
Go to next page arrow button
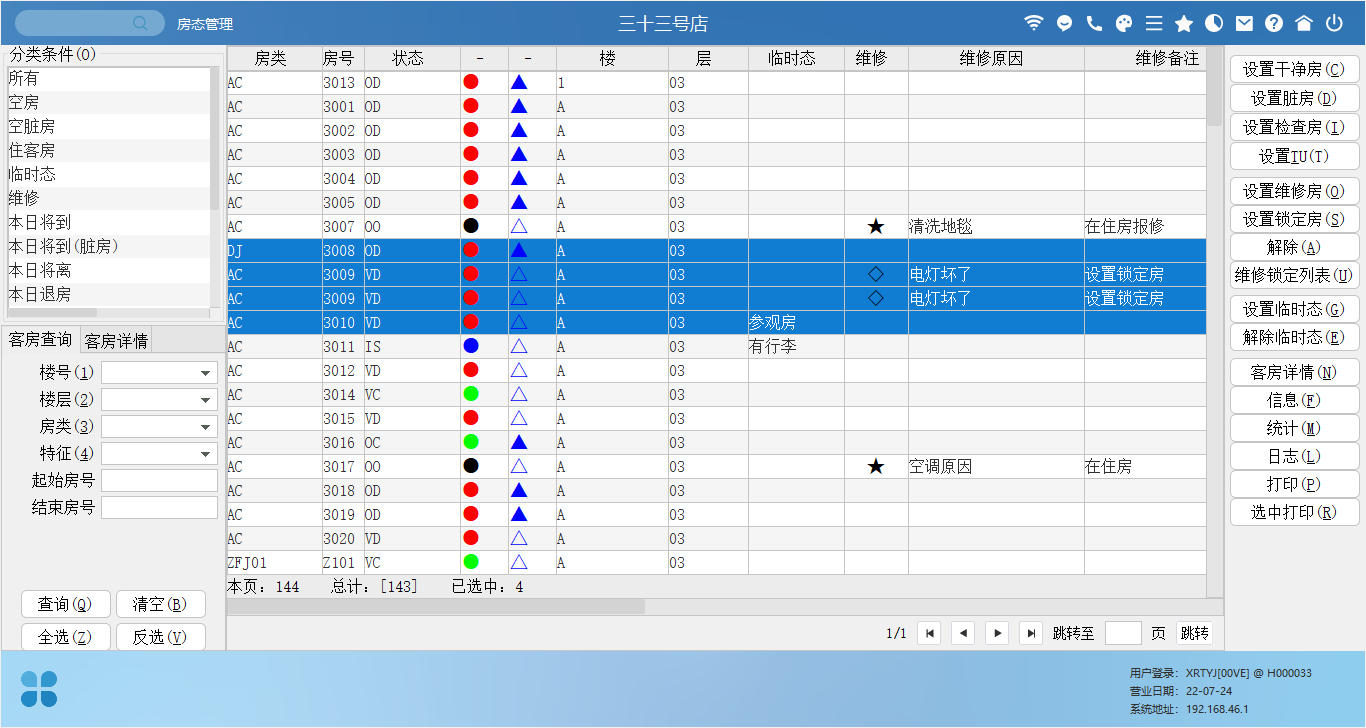997,633
